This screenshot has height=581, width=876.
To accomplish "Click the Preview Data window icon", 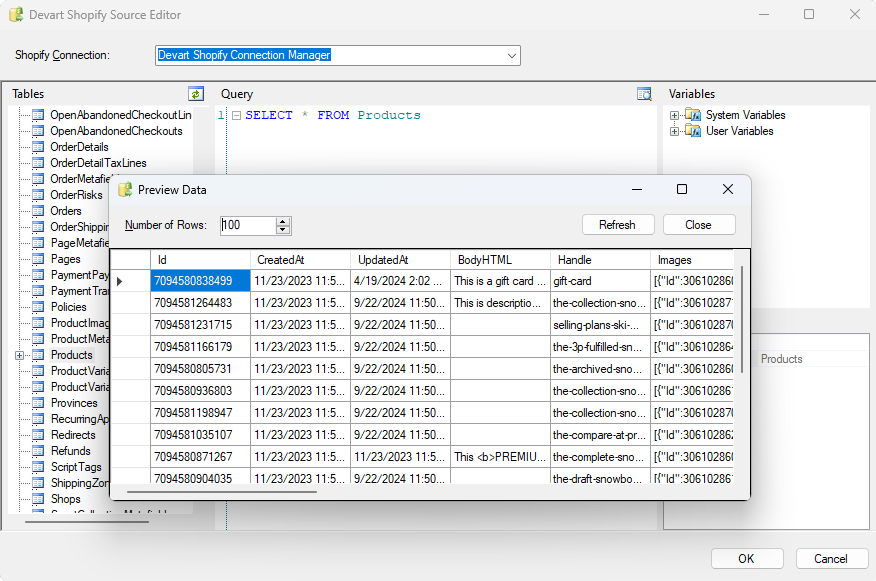I will (125, 190).
